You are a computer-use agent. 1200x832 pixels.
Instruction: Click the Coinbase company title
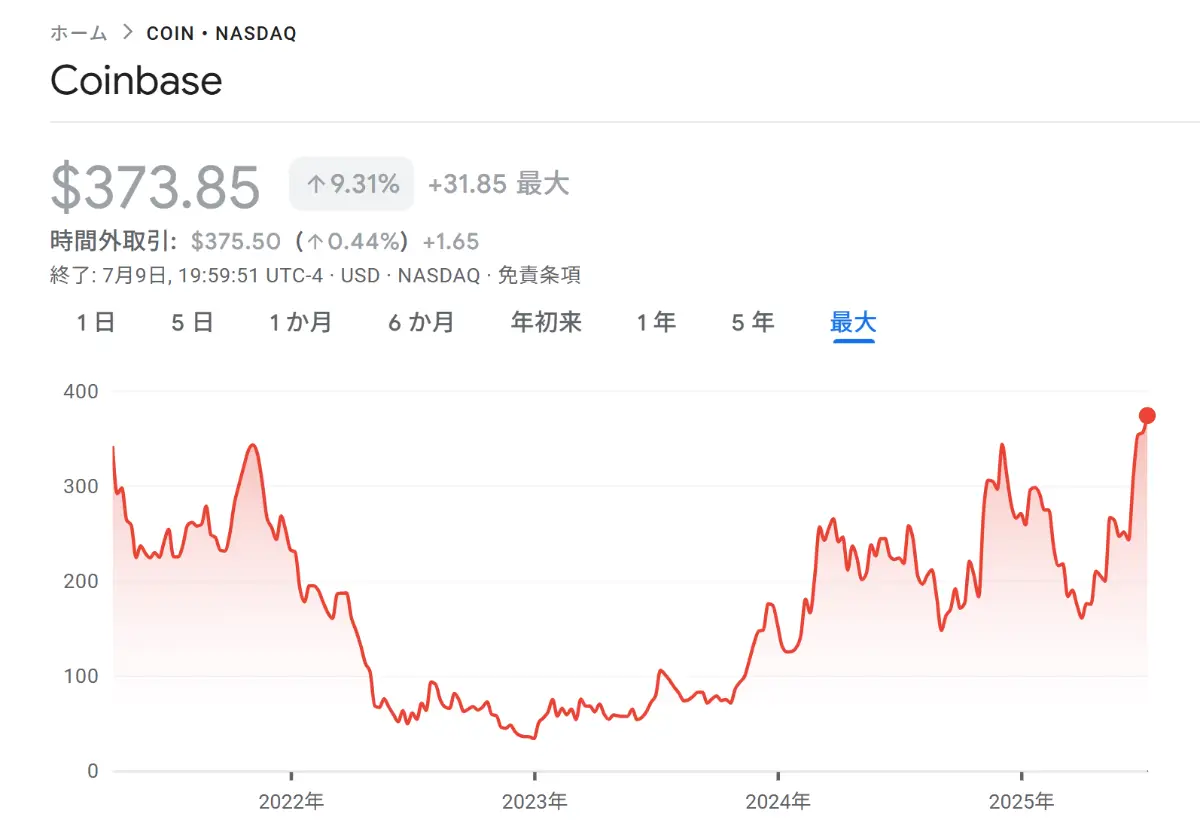[136, 80]
